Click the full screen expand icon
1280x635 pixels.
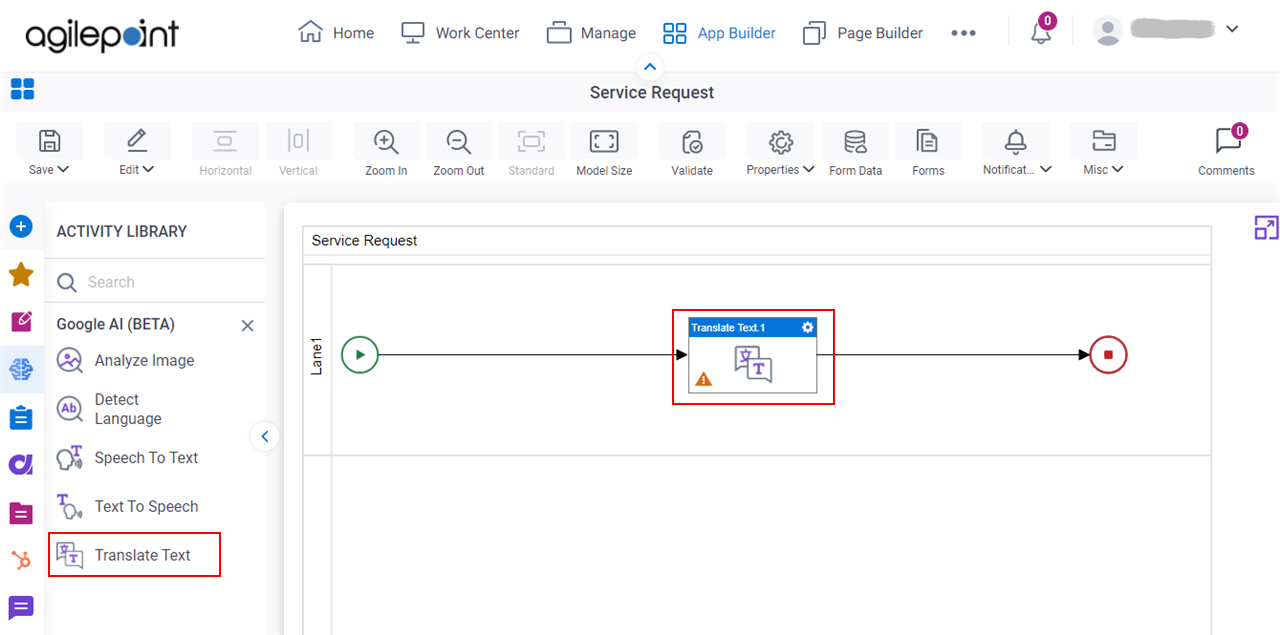1266,227
